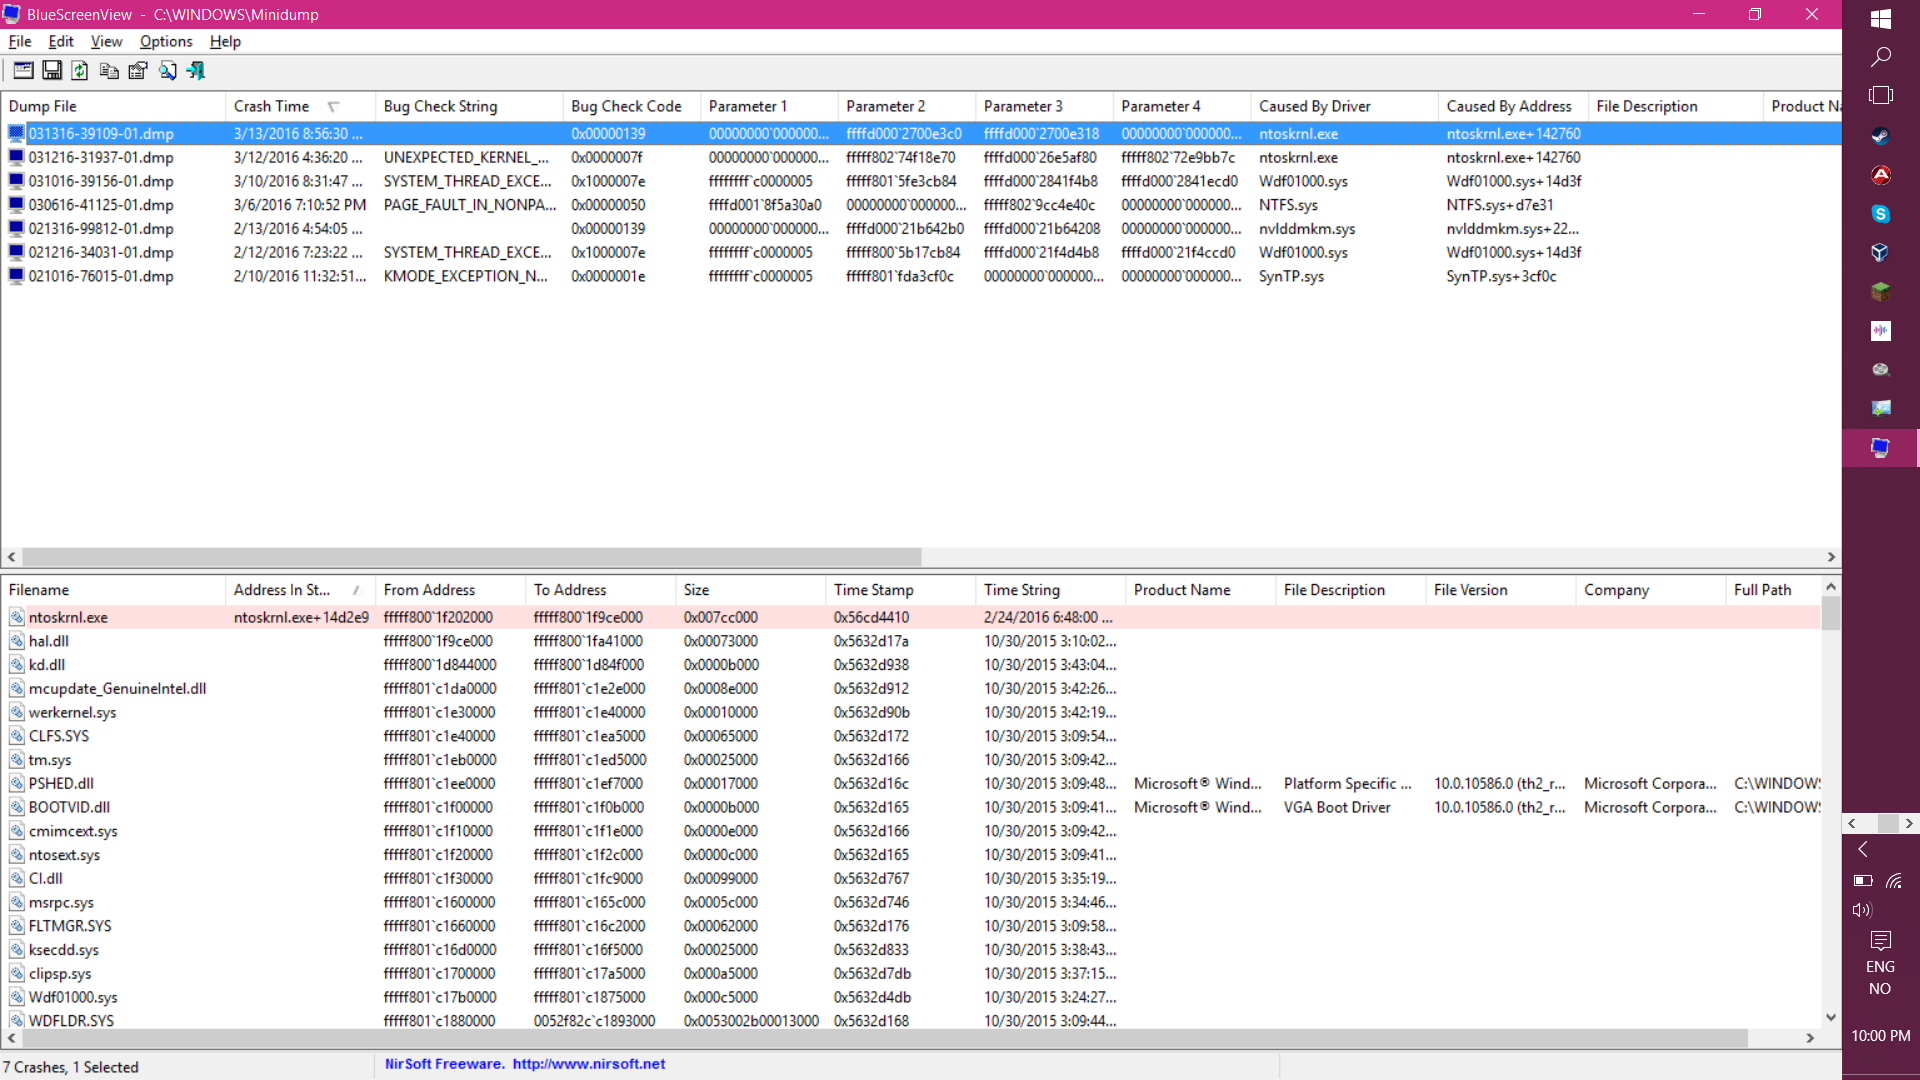
Task: Open the volume tray icon
Action: (x=1861, y=910)
